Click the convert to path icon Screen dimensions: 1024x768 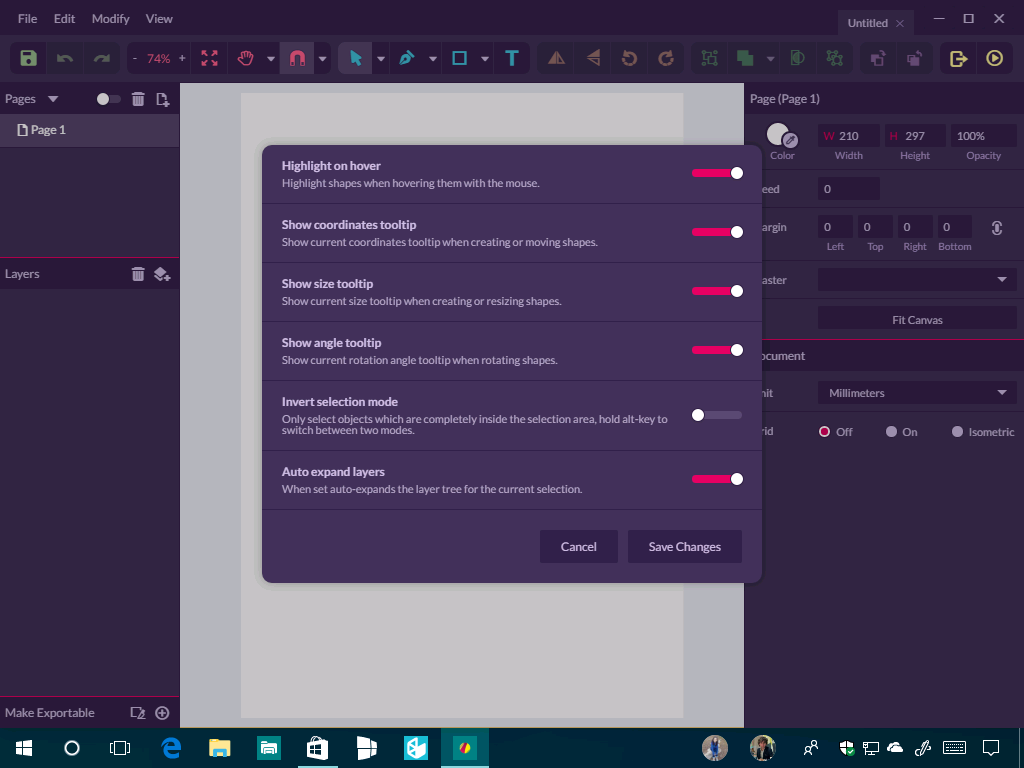coord(835,58)
